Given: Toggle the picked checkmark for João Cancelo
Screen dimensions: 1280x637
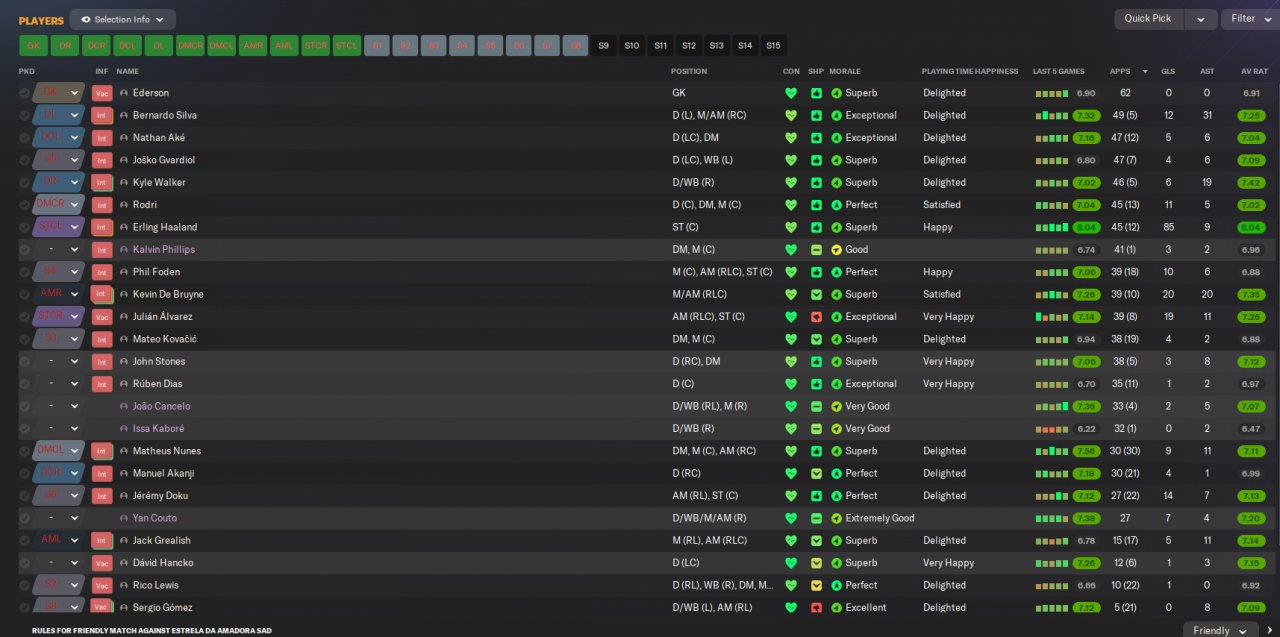Looking at the screenshot, I should click(x=24, y=406).
